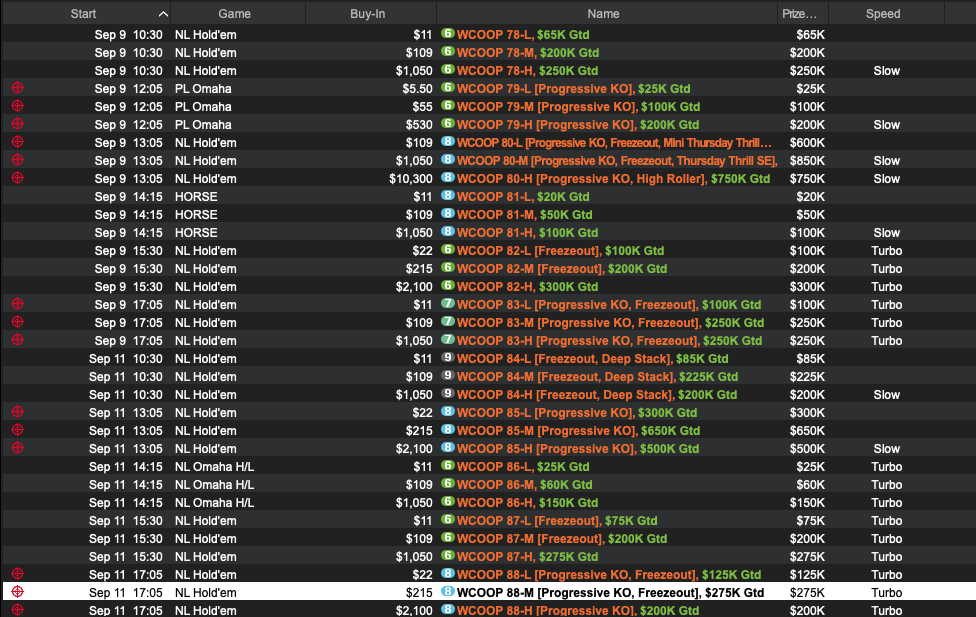The image size is (976, 617).
Task: Click the 8-max badge next to WCOOP 88-M
Action: point(448,591)
